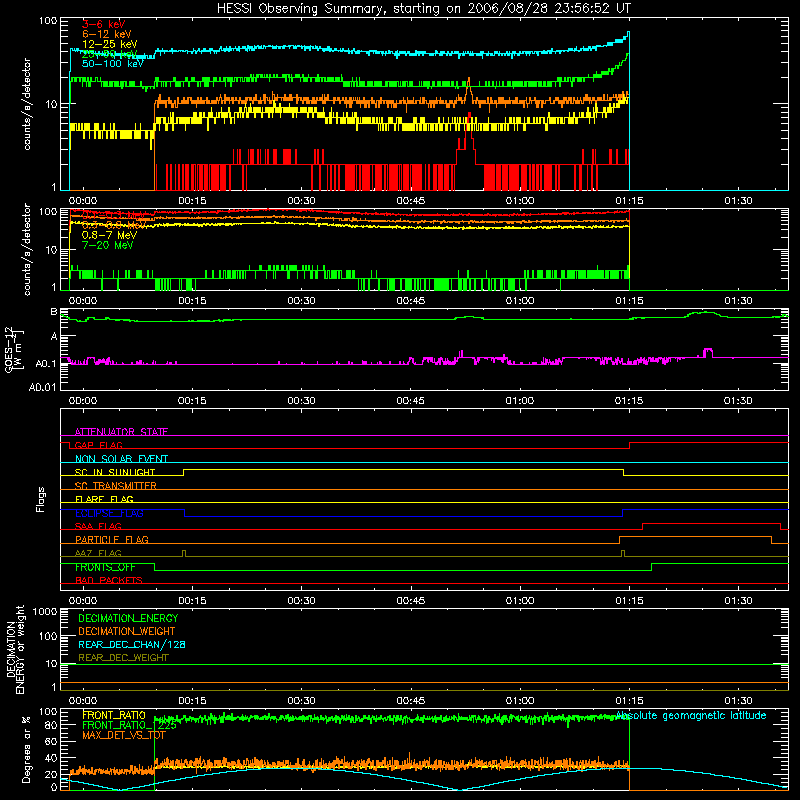The width and height of the screenshot is (800, 800).
Task: Click the FRONT_RATIO_1225 legend label
Action: tap(129, 725)
